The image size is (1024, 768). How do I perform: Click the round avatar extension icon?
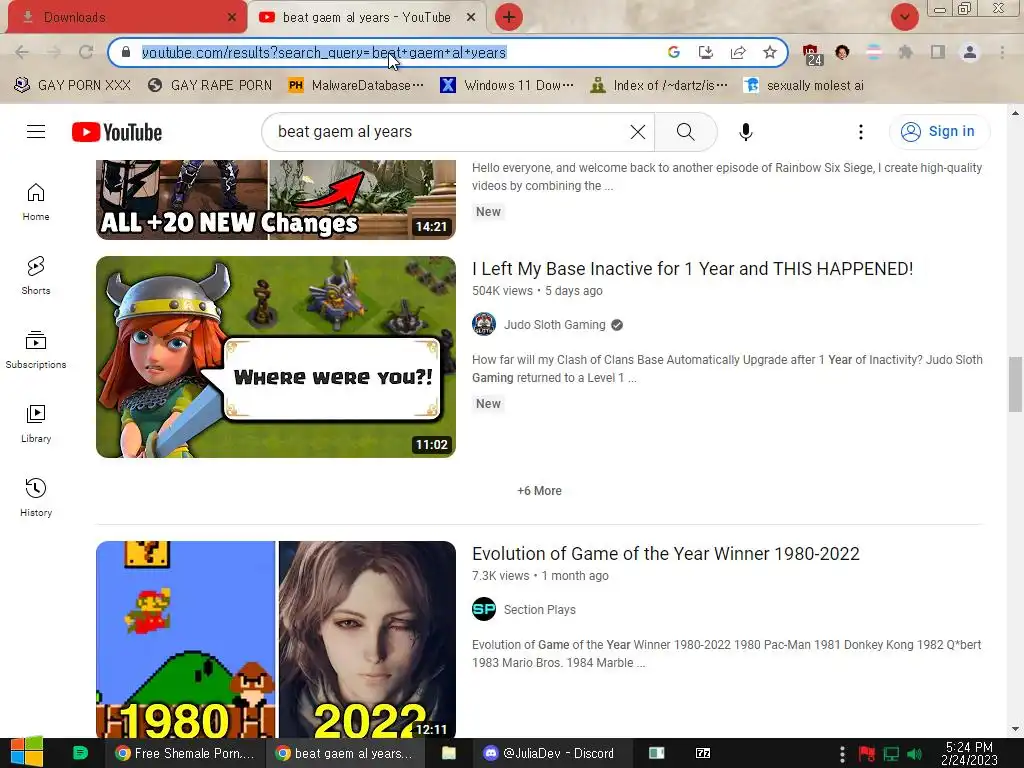pyautogui.click(x=842, y=52)
